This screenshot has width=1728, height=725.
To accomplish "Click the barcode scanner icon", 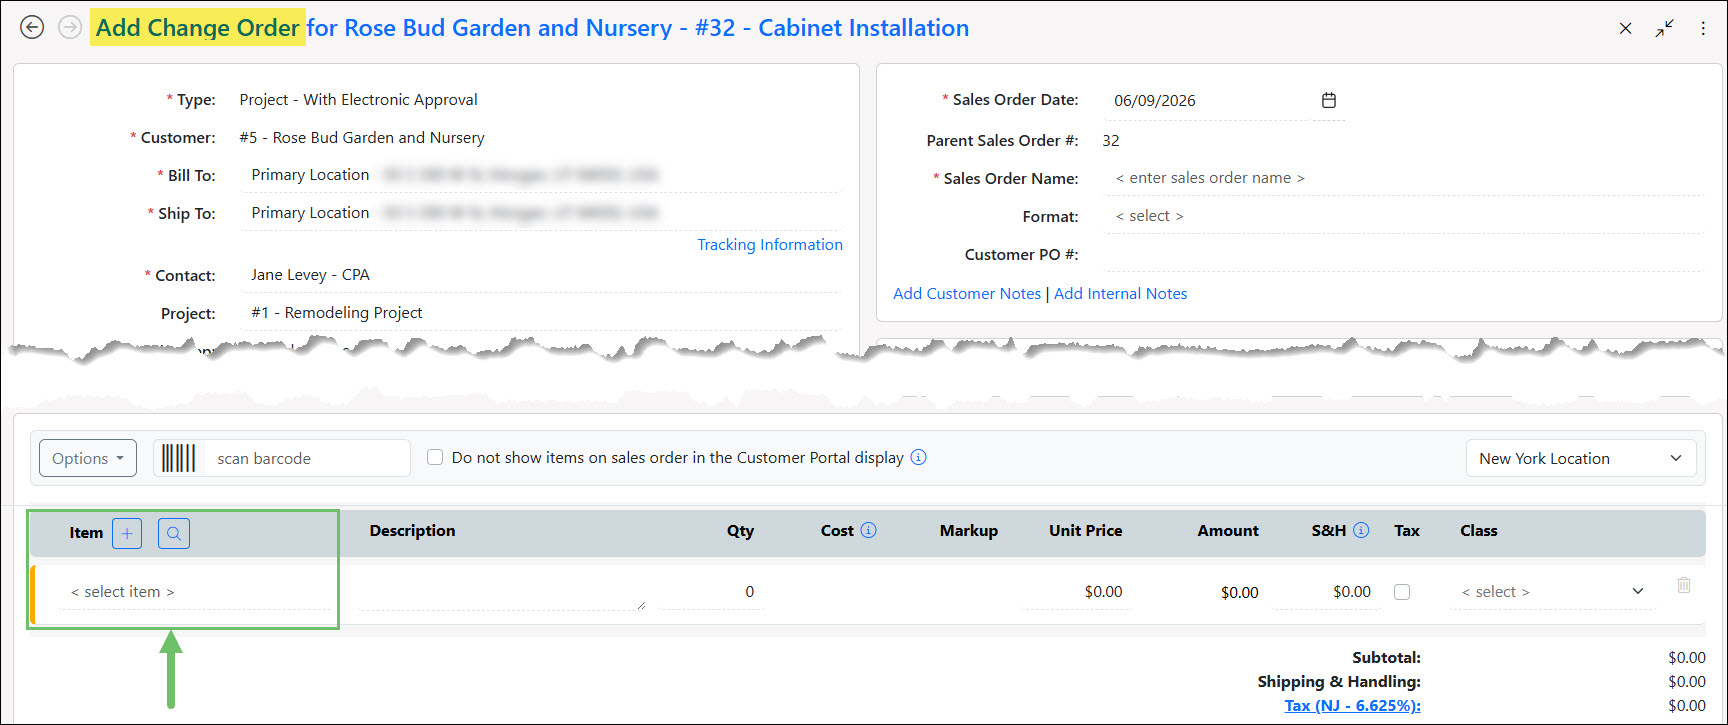I will pyautogui.click(x=179, y=458).
